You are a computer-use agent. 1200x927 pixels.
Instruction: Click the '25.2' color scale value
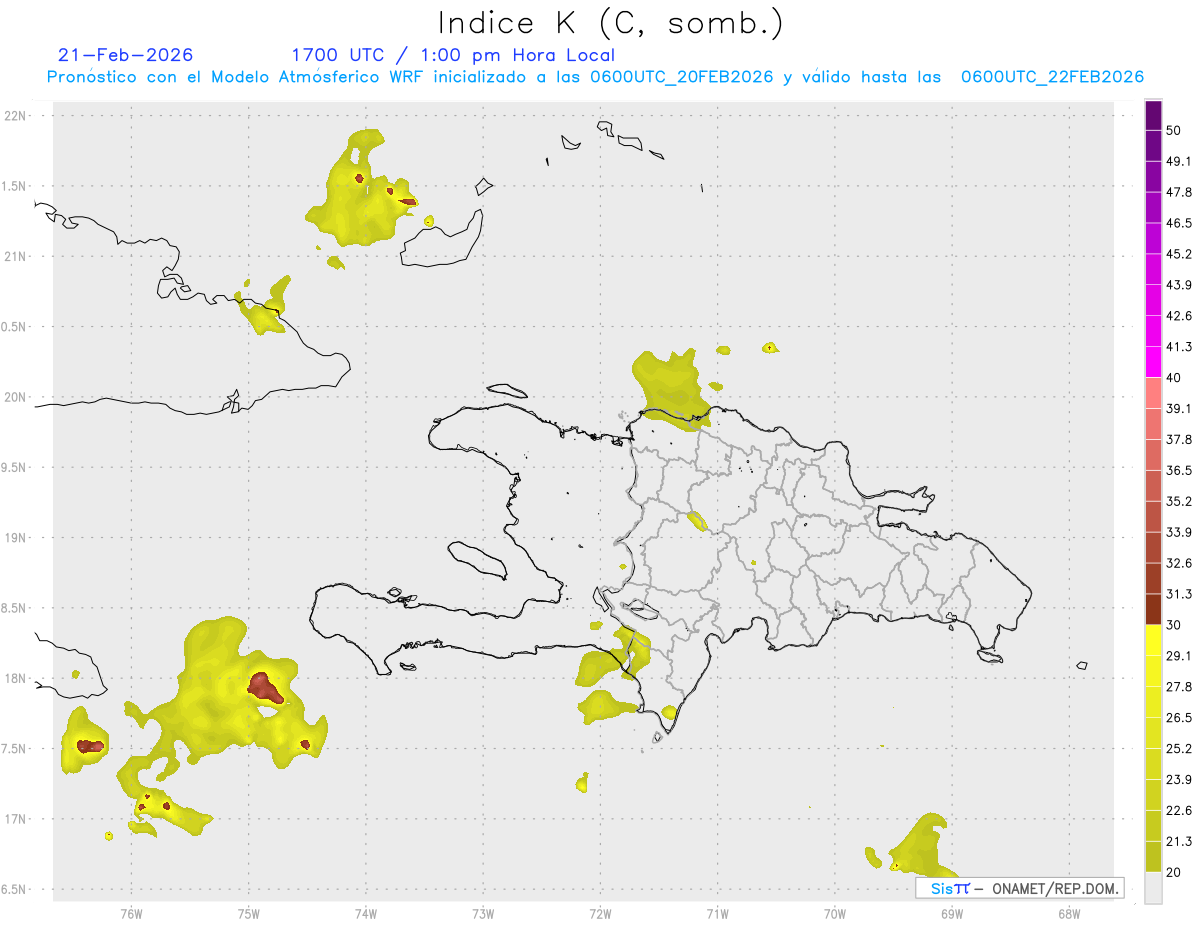[x=1178, y=749]
